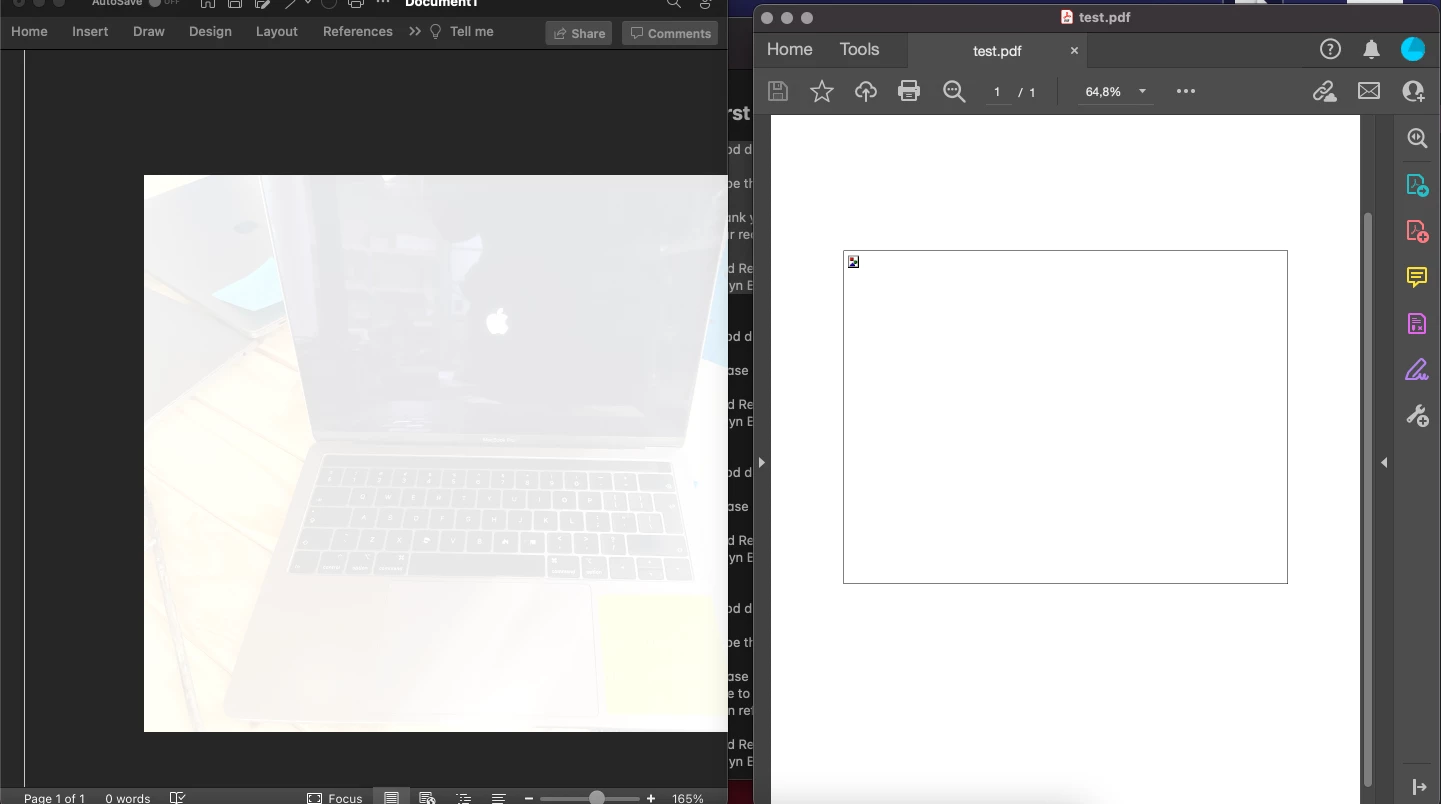This screenshot has height=804, width=1441.
Task: Open the Acrobat account profile avatar
Action: (x=1413, y=49)
